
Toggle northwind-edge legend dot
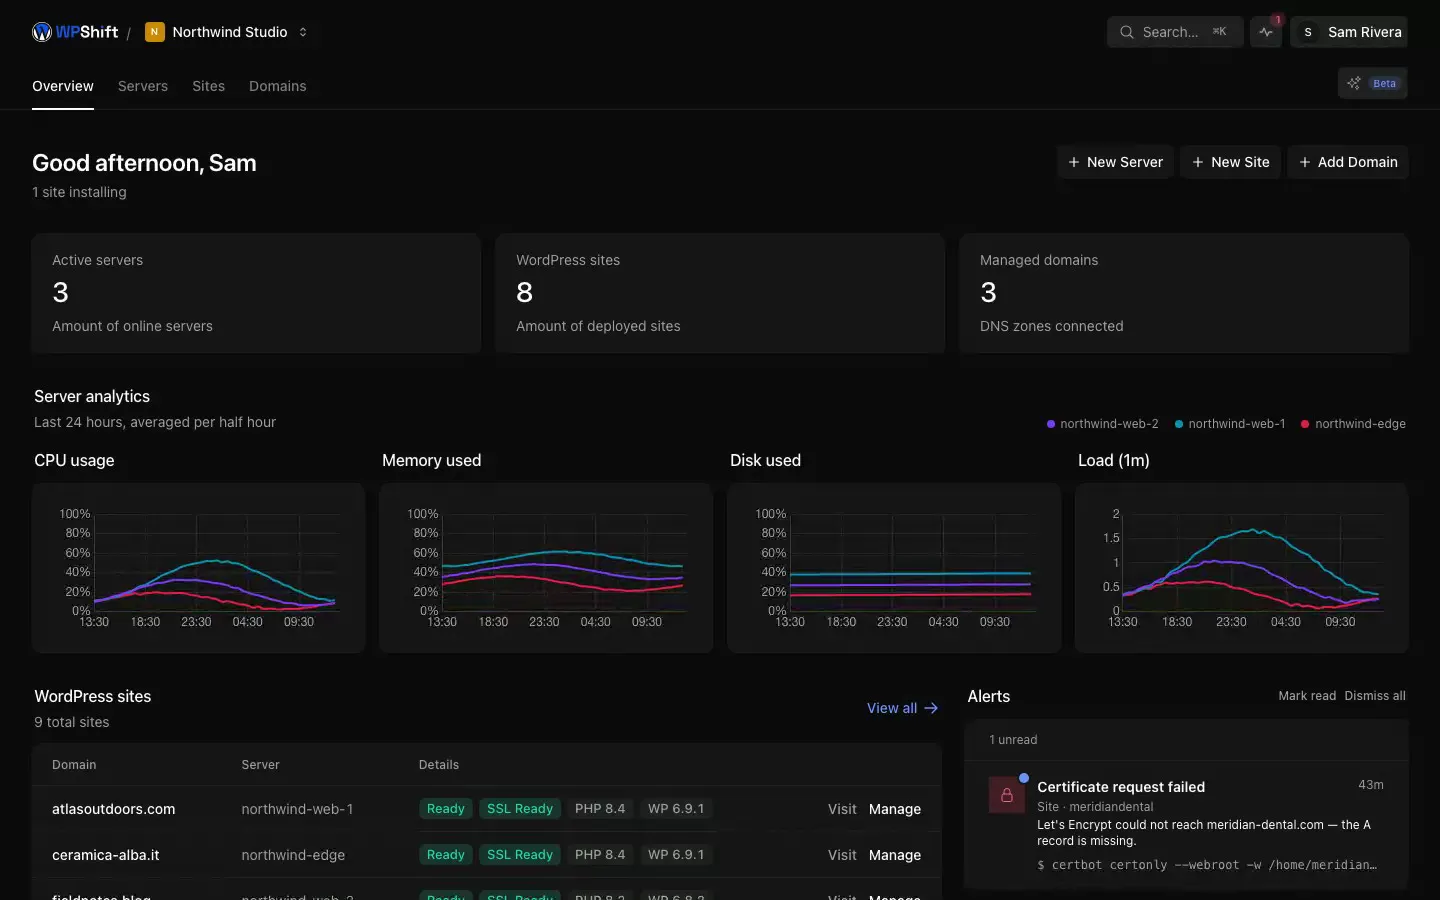click(x=1305, y=424)
